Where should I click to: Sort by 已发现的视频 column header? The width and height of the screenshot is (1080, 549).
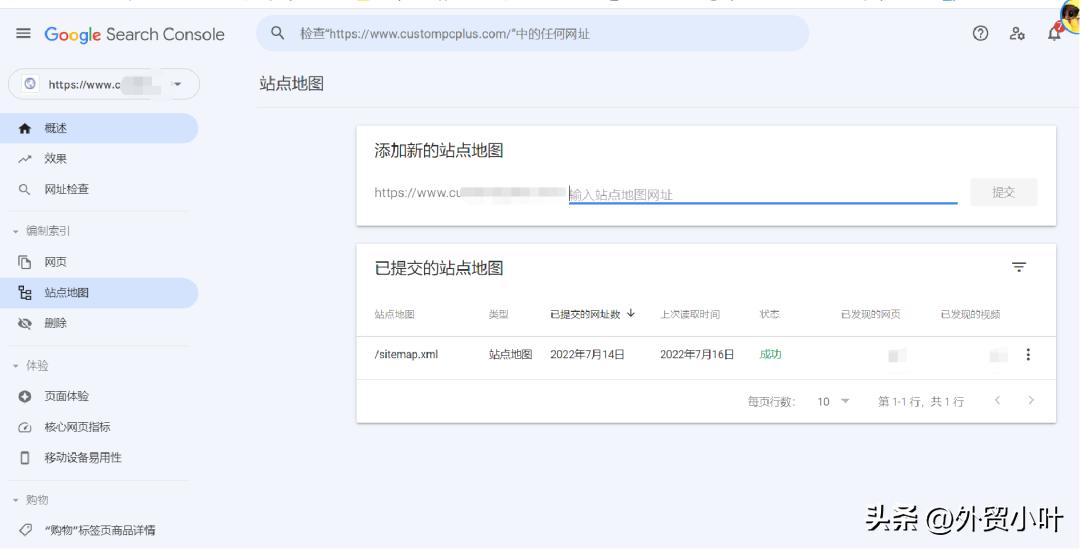click(x=970, y=314)
